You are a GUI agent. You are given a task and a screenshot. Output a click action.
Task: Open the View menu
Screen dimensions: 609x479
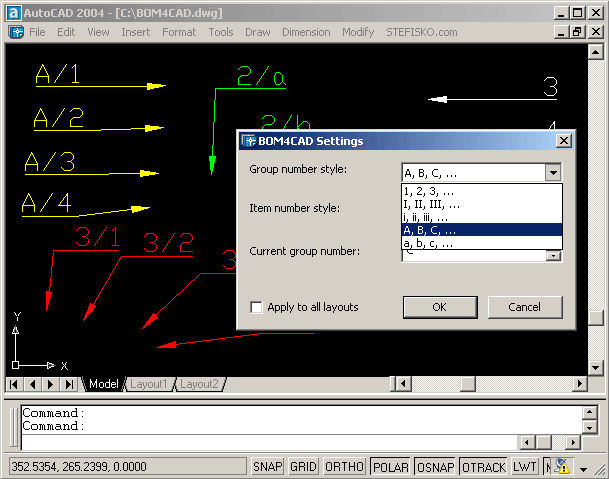(x=98, y=32)
